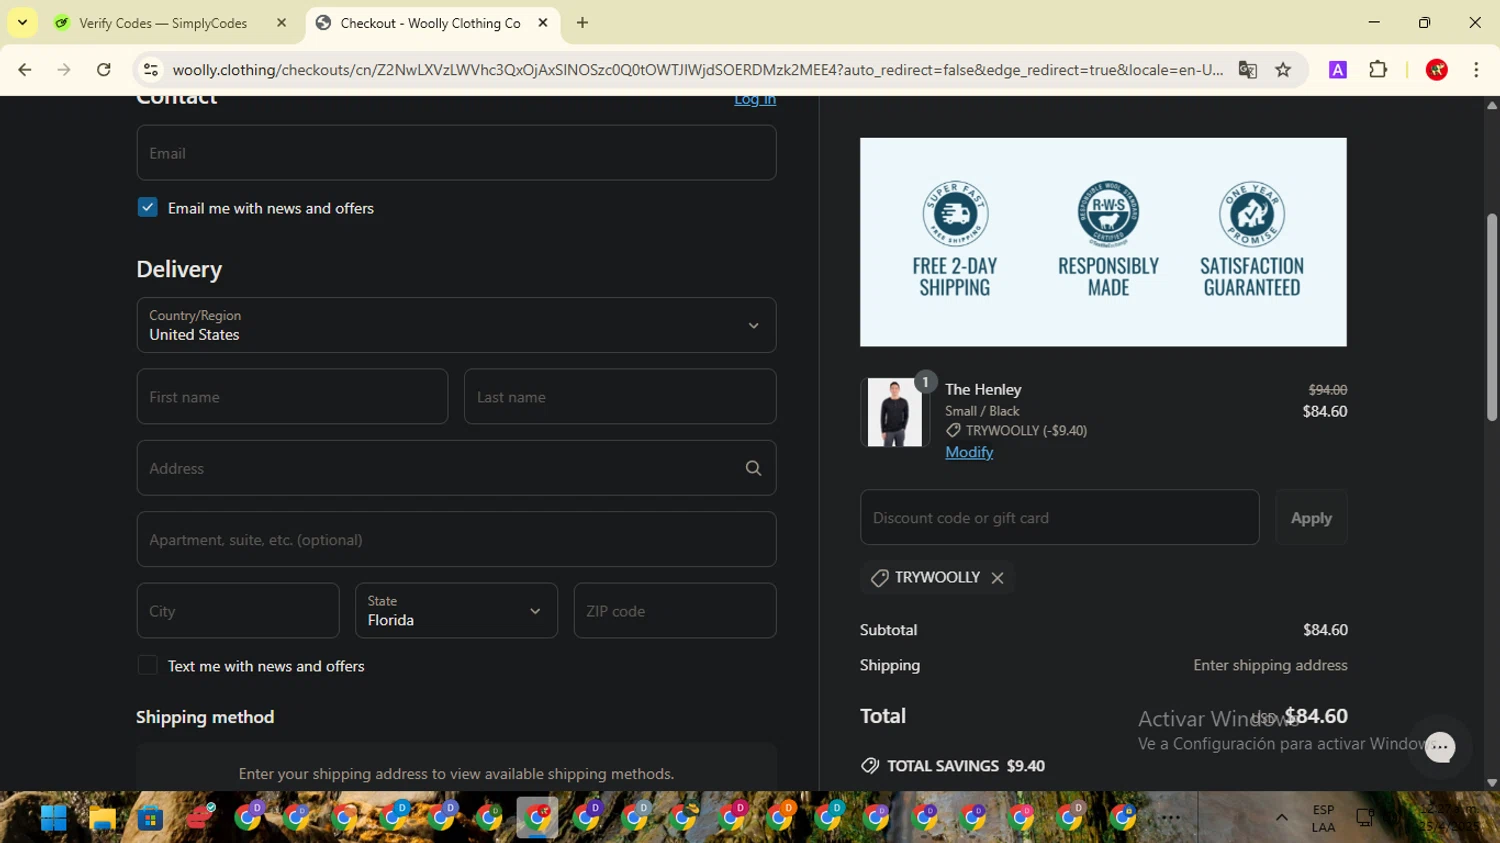Click the struck-through $94.00 price
This screenshot has width=1500, height=843.
coord(1328,390)
